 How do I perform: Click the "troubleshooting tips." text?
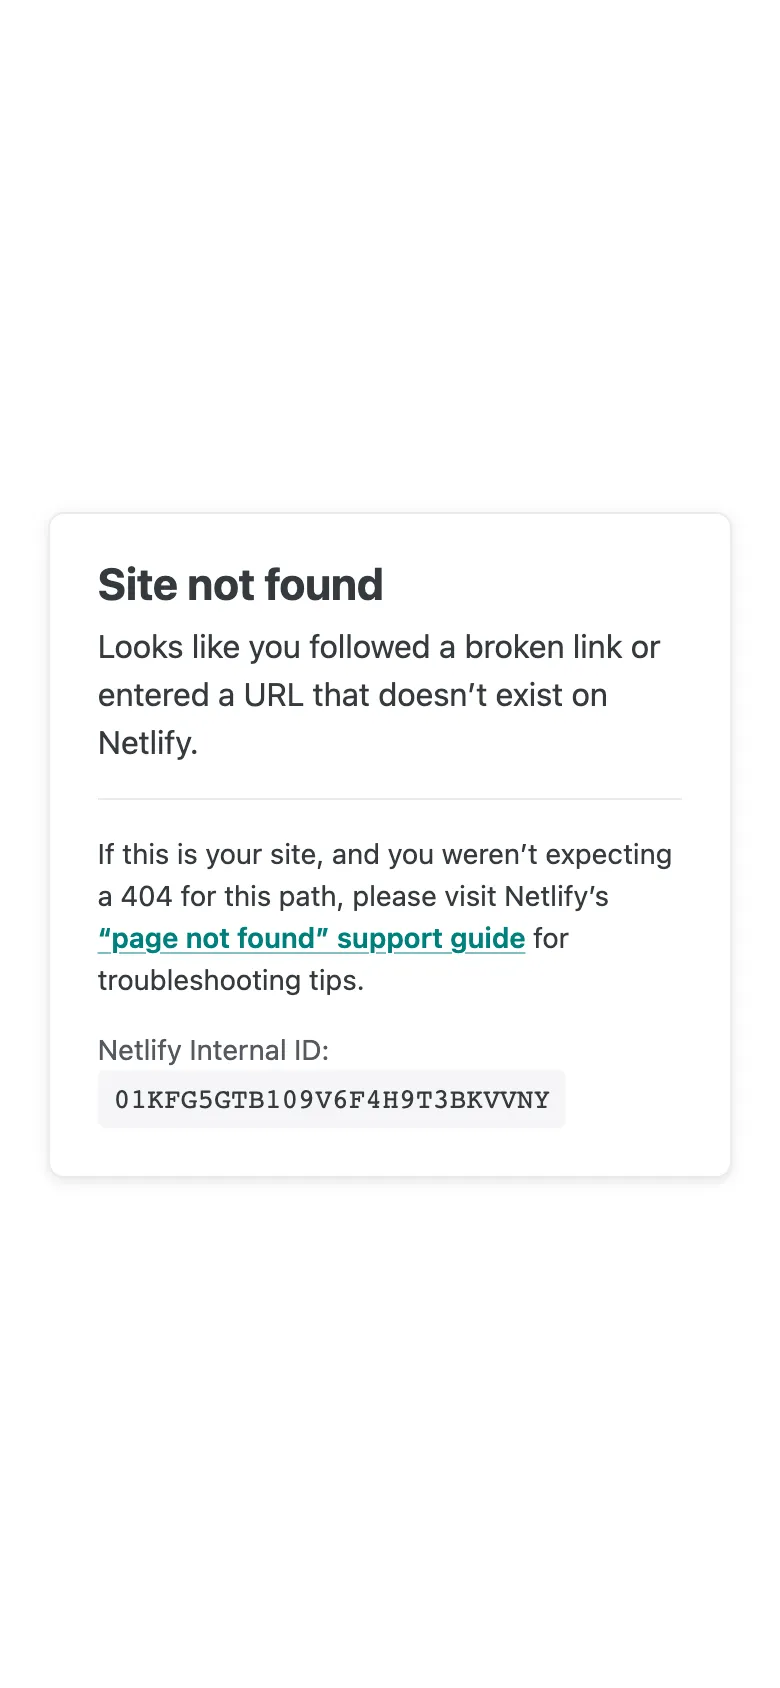point(231,981)
